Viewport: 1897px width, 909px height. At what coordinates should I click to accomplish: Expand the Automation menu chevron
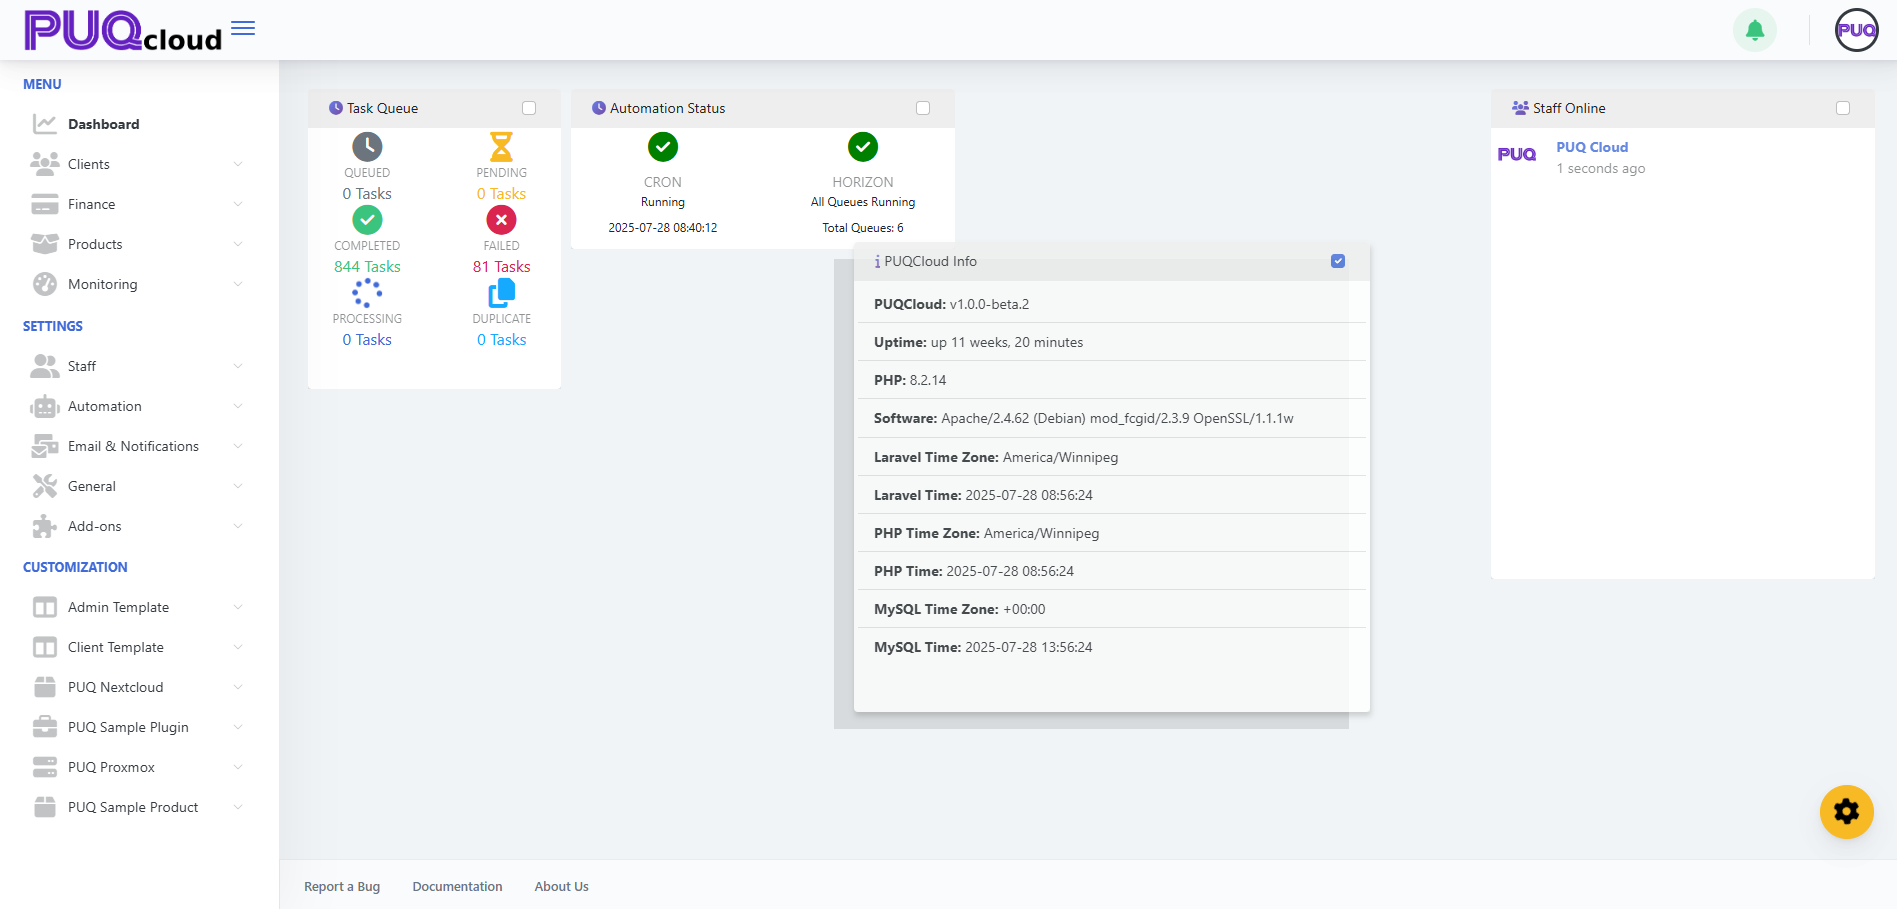click(237, 406)
